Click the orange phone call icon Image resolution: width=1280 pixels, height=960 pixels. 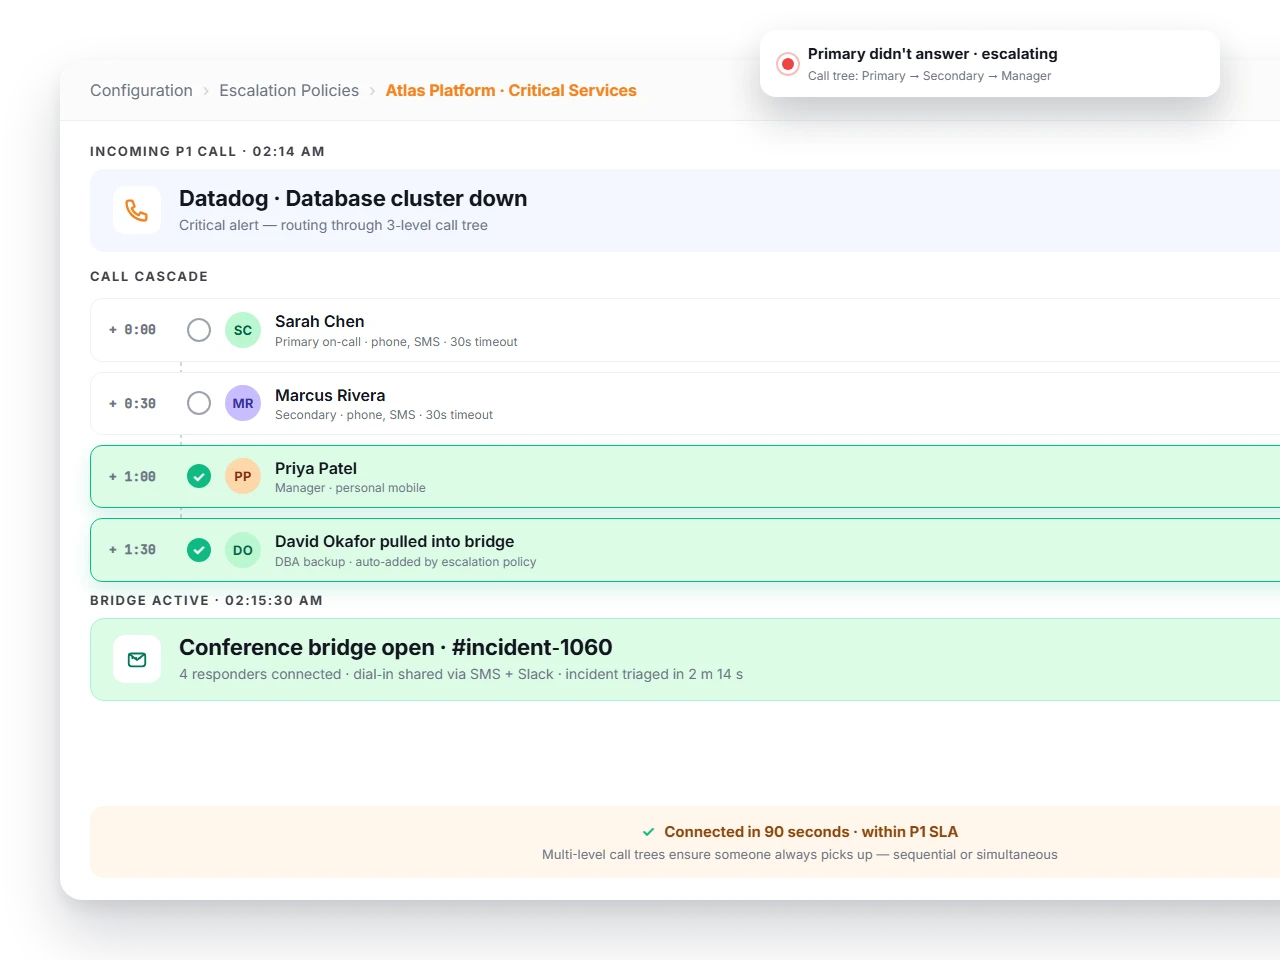(x=137, y=210)
